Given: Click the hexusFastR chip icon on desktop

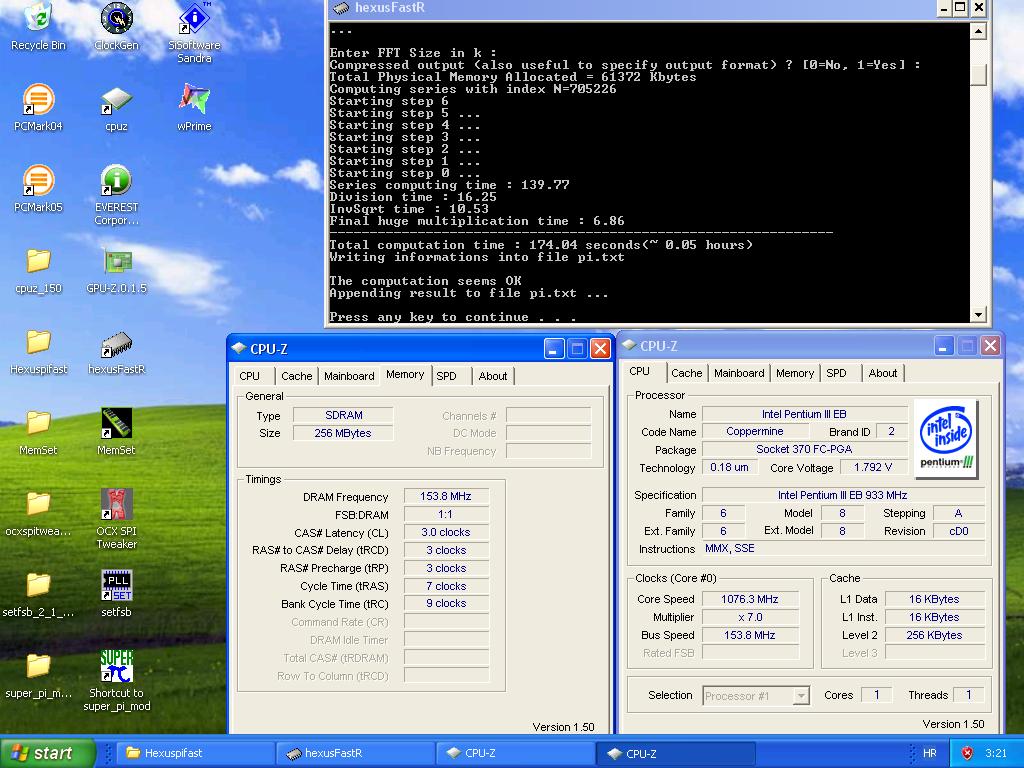Looking at the screenshot, I should click(x=116, y=344).
